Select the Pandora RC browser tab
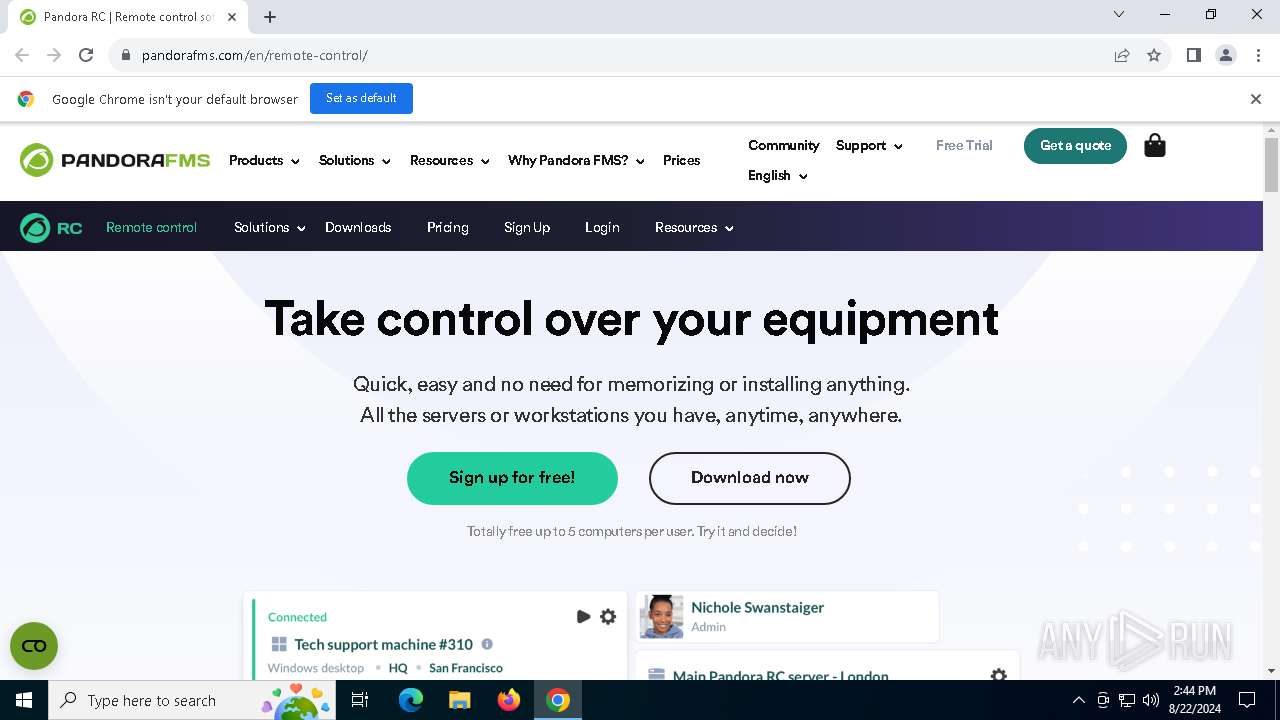1280x720 pixels. 128,17
